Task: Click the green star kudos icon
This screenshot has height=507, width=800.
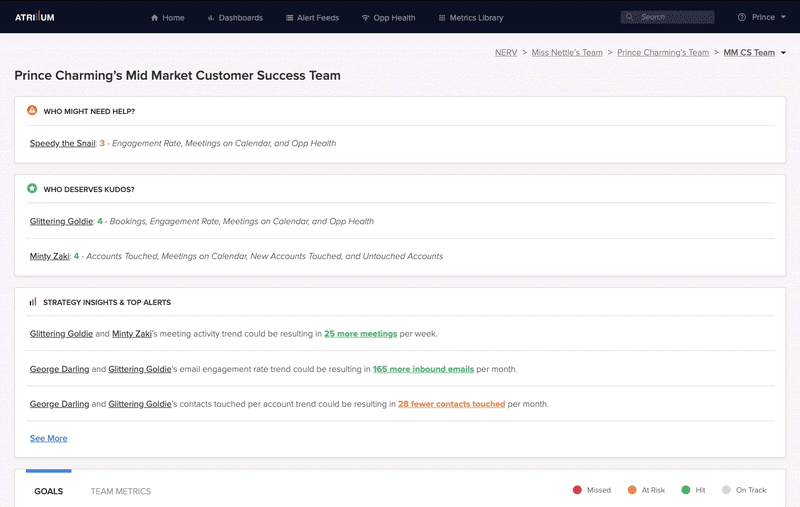Action: 32,188
